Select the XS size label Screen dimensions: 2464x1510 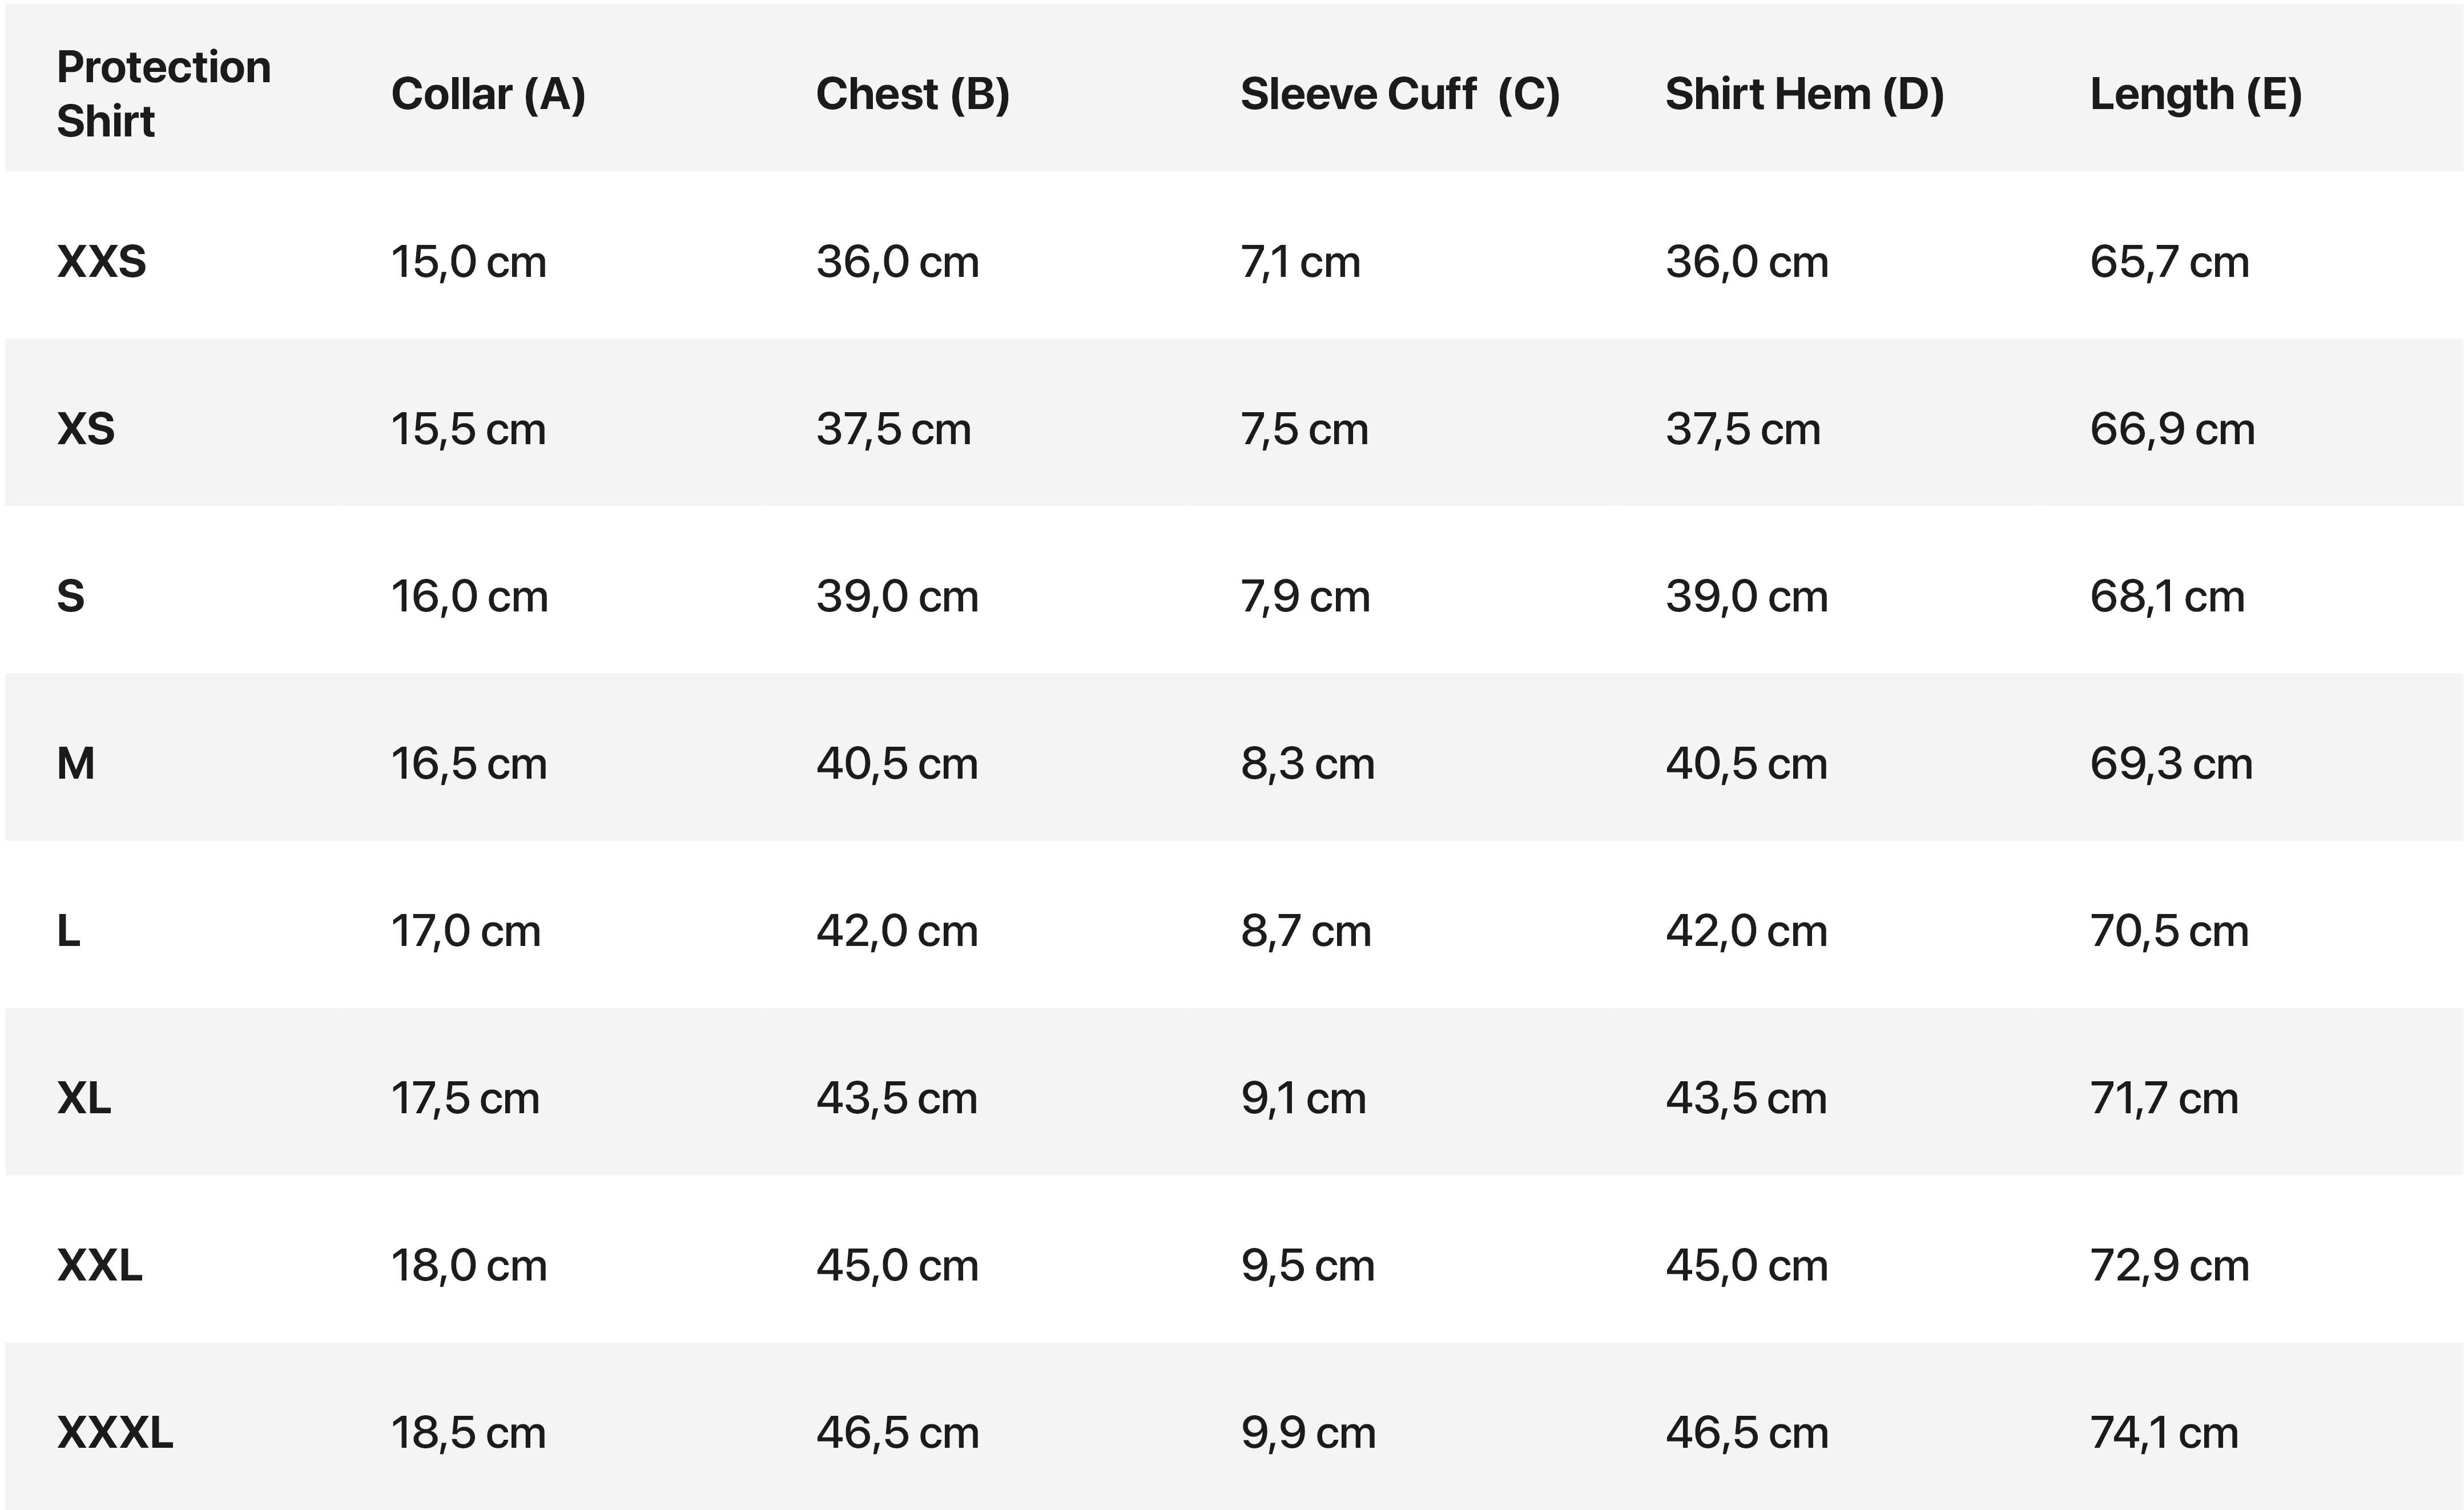[x=86, y=429]
